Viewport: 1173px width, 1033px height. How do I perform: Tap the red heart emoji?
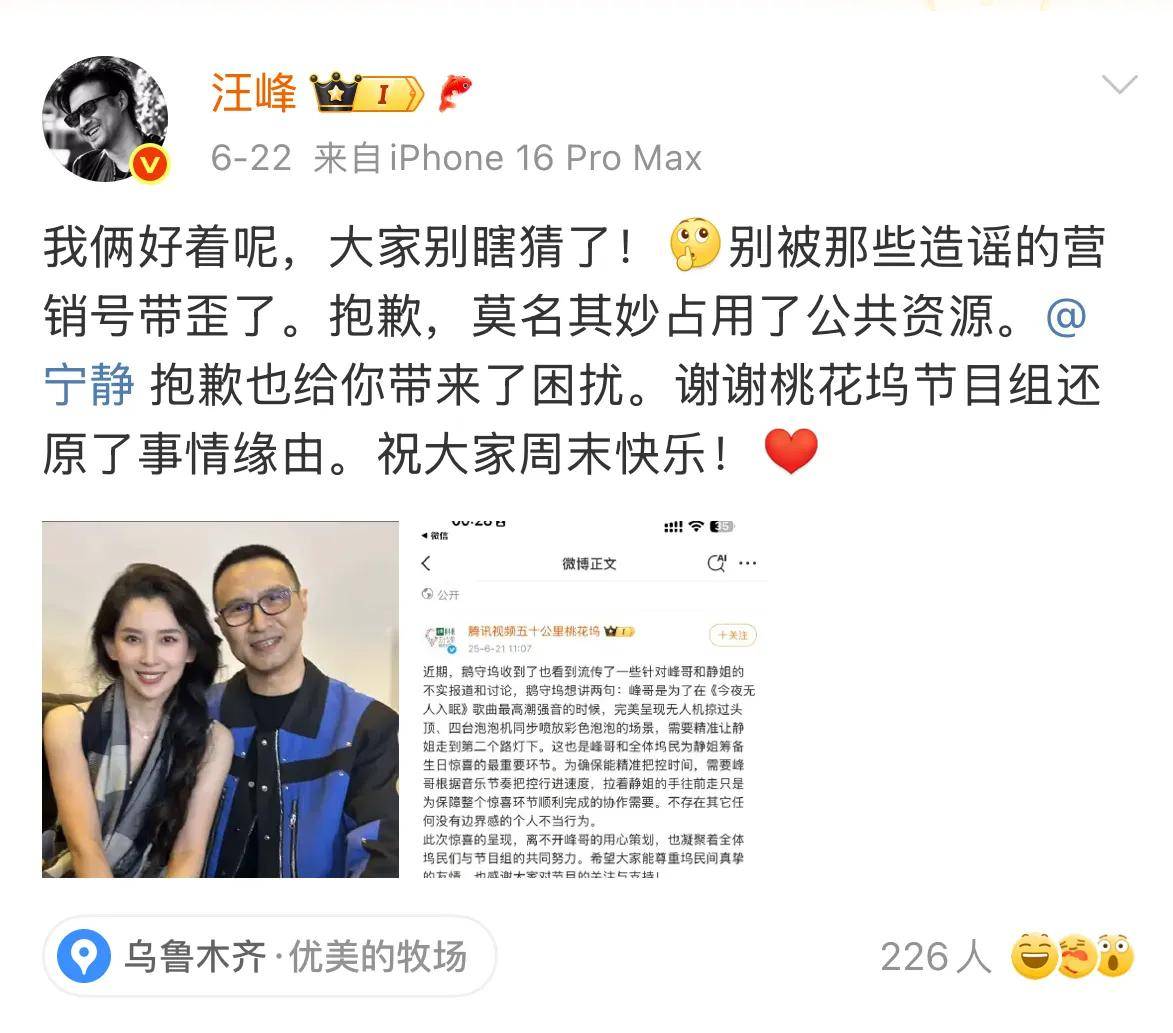tap(791, 451)
